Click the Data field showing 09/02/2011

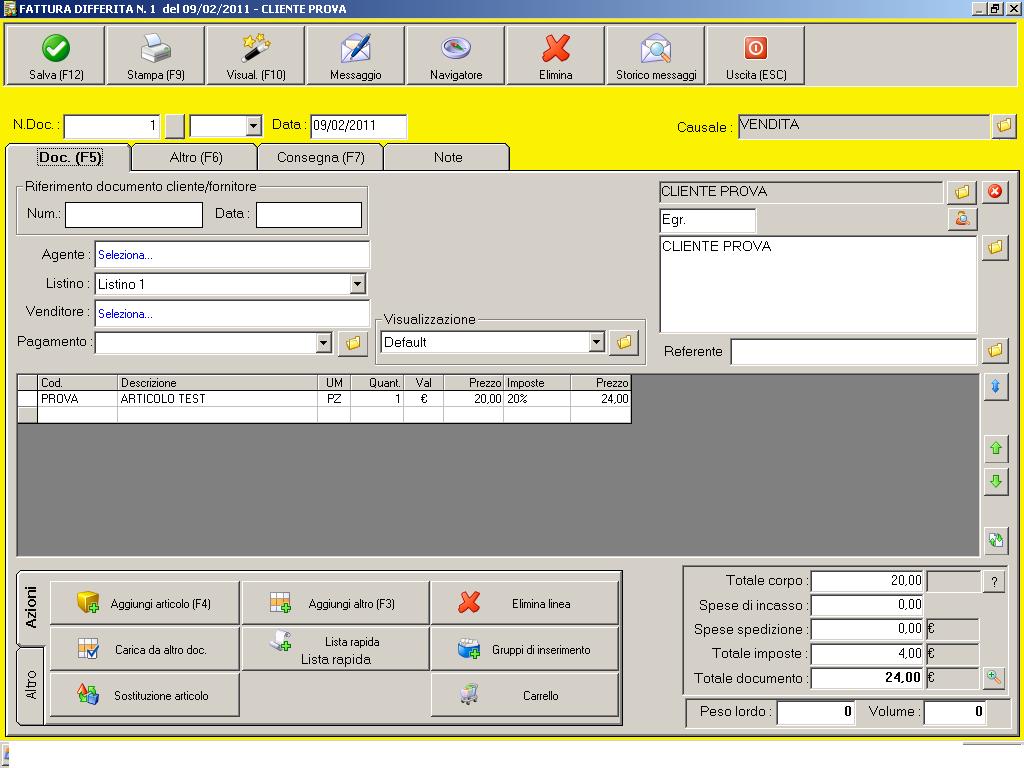(358, 126)
